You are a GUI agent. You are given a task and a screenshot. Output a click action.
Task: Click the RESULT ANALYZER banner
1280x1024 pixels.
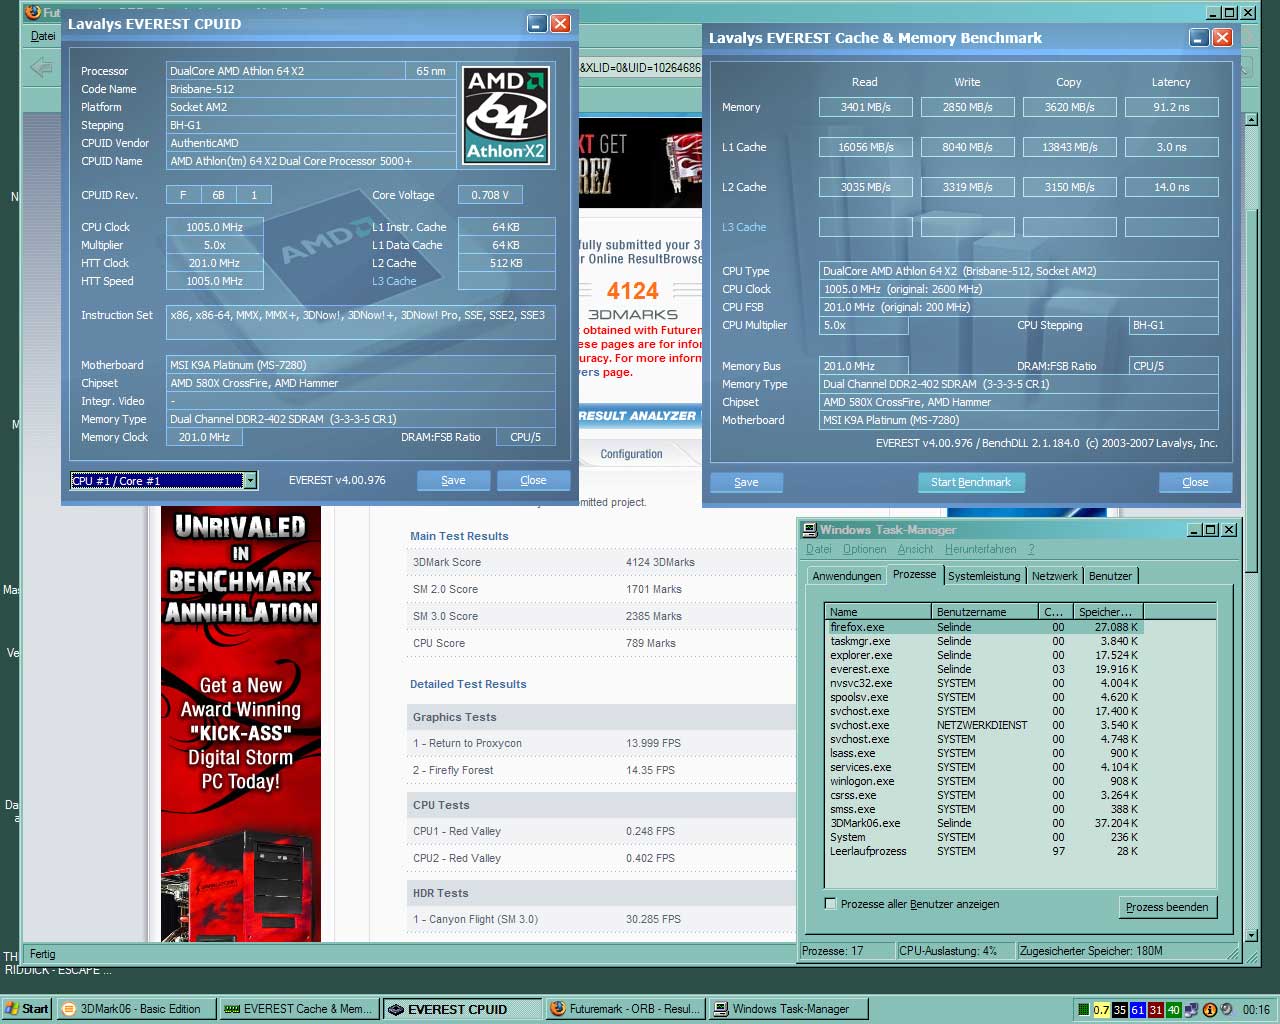coord(638,416)
